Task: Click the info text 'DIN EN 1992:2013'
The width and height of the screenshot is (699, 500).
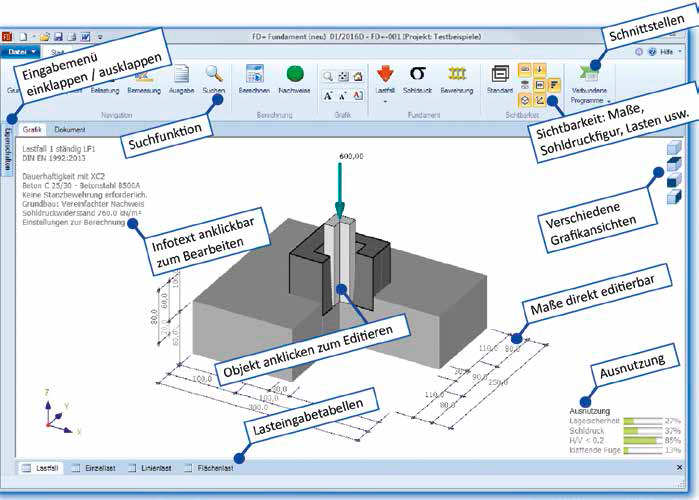Action: (53, 158)
